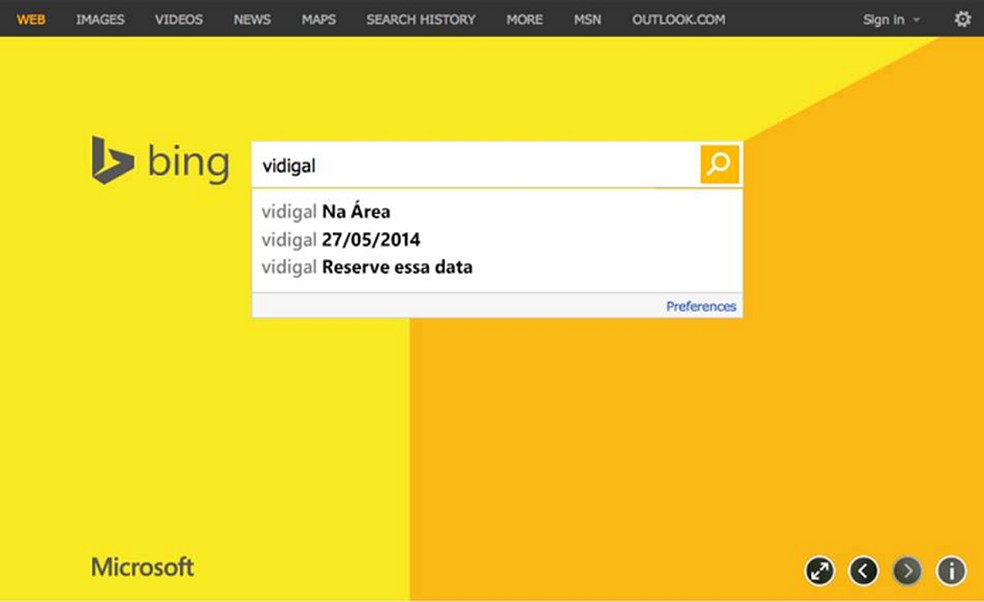
Task: Go to OUTLOOK.COM
Action: pos(679,19)
